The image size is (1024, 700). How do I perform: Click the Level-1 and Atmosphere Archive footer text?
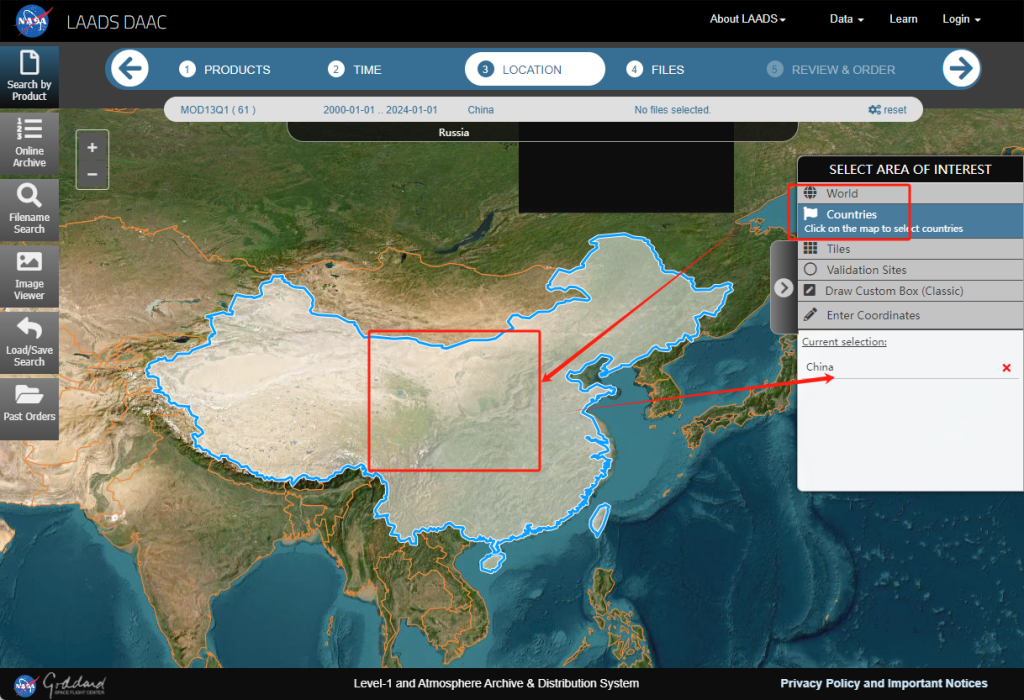coord(496,683)
